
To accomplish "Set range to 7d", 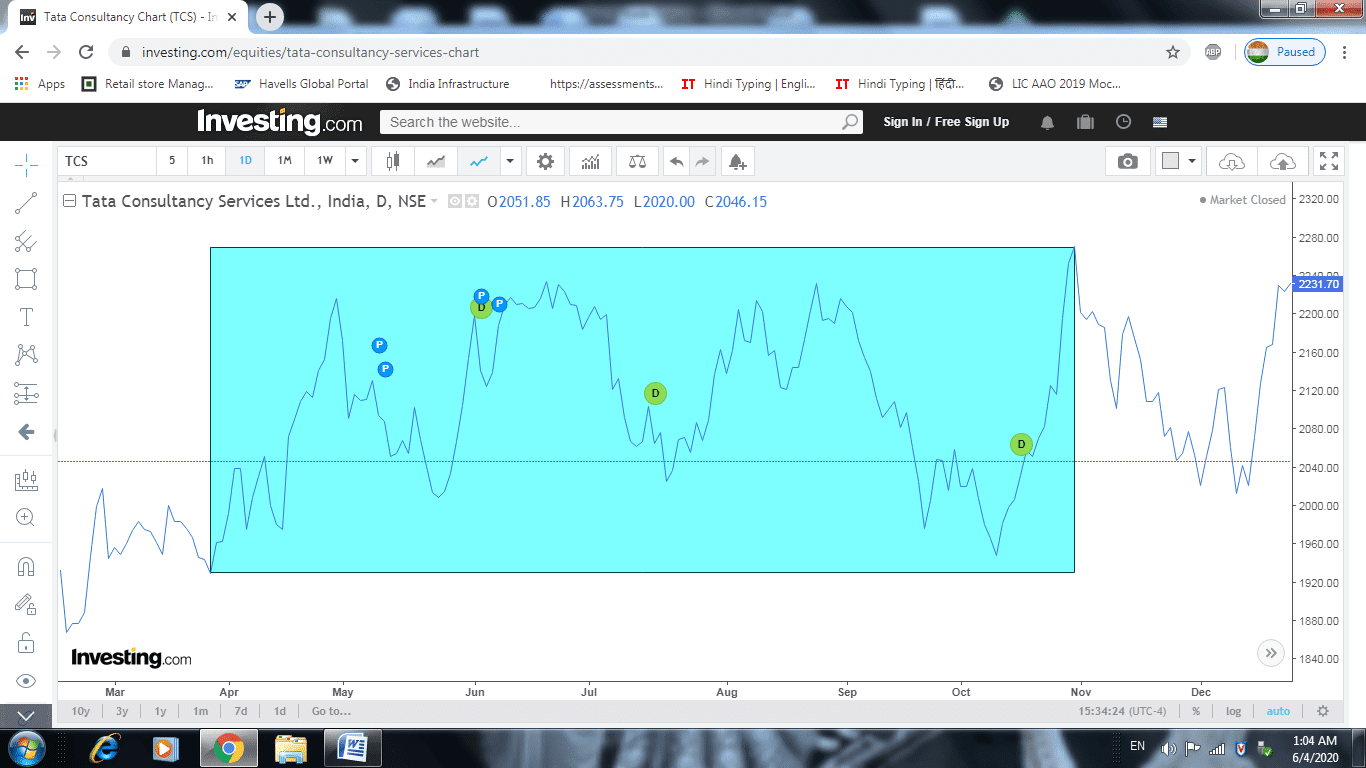I will tap(241, 711).
